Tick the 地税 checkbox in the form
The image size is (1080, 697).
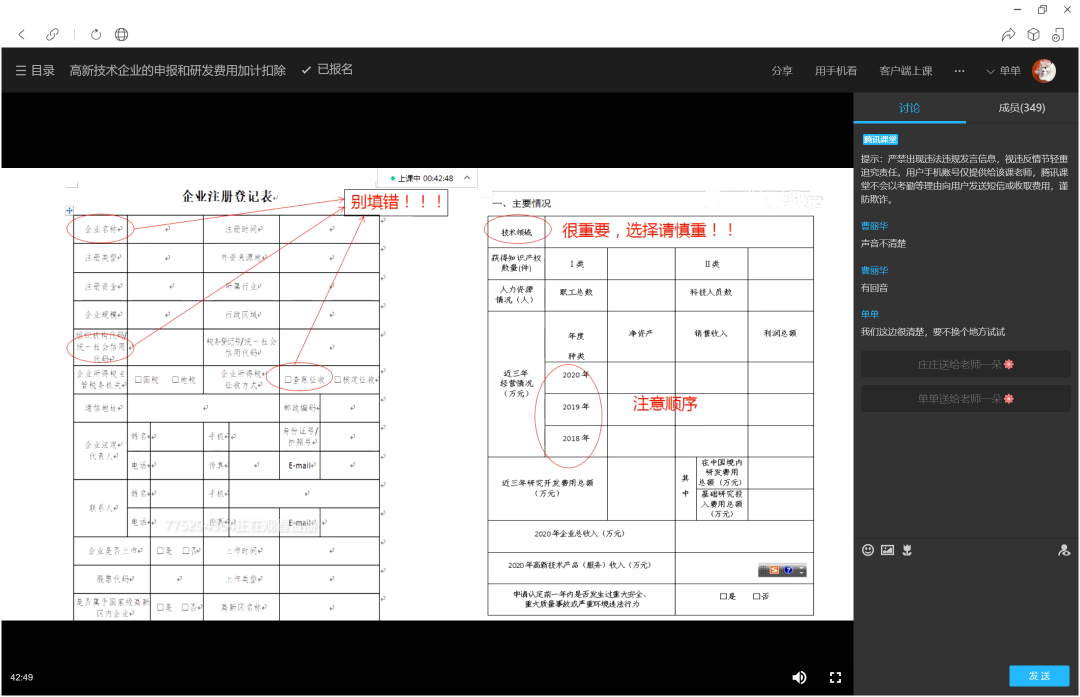click(176, 379)
